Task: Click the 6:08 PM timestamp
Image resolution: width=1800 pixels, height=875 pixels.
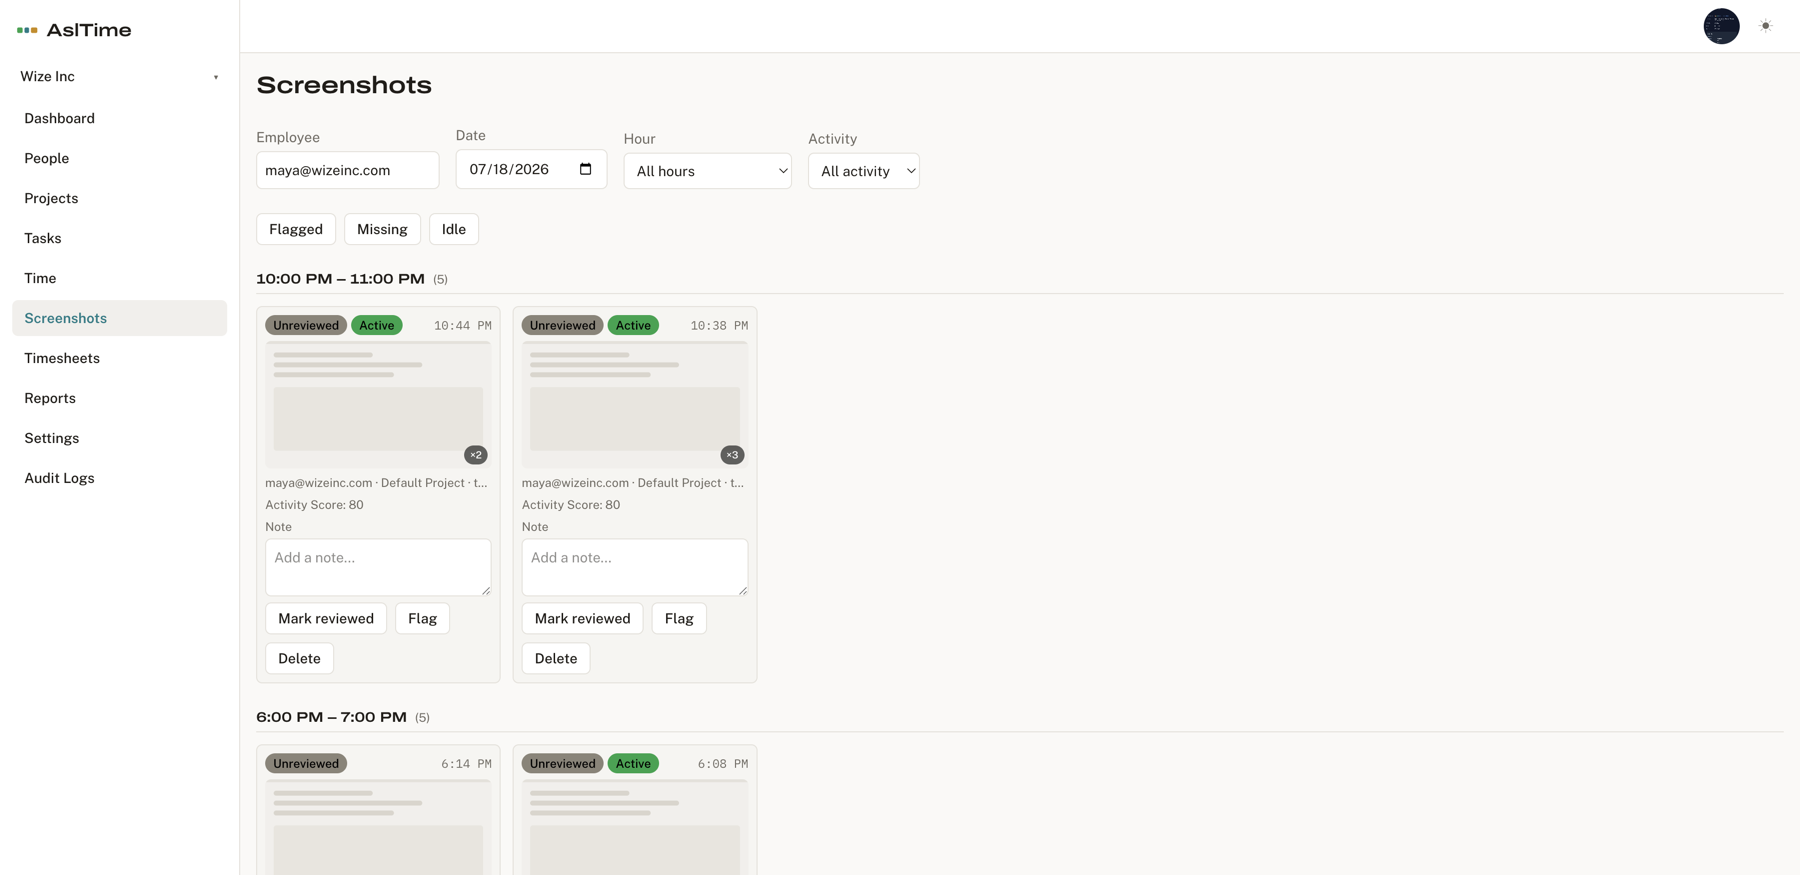Action: click(x=723, y=764)
